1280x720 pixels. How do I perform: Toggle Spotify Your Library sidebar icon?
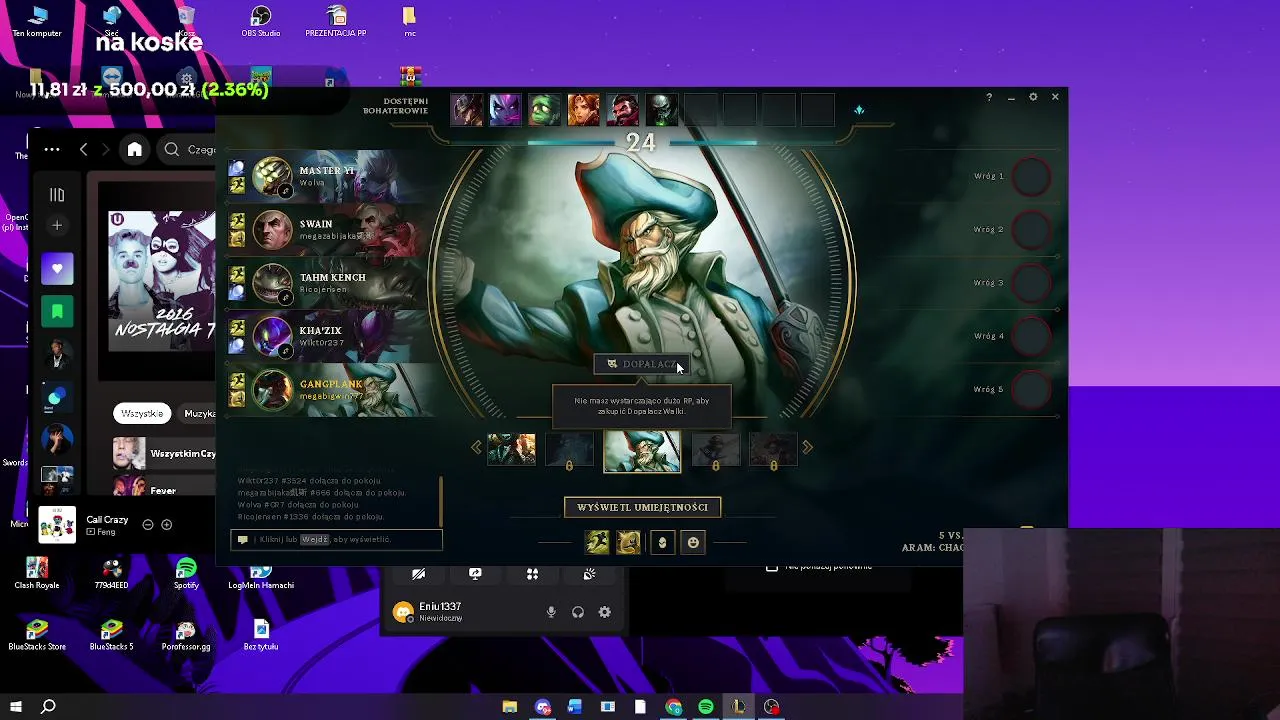pos(57,195)
